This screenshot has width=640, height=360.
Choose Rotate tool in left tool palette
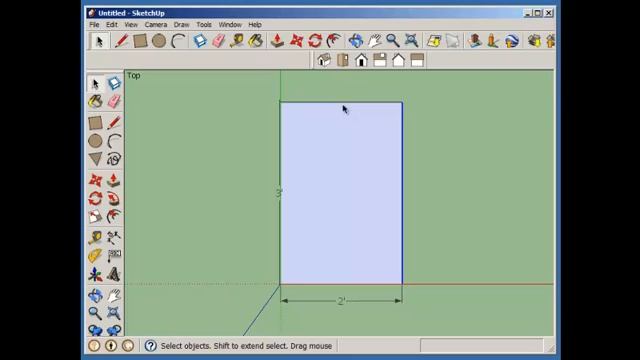click(96, 198)
